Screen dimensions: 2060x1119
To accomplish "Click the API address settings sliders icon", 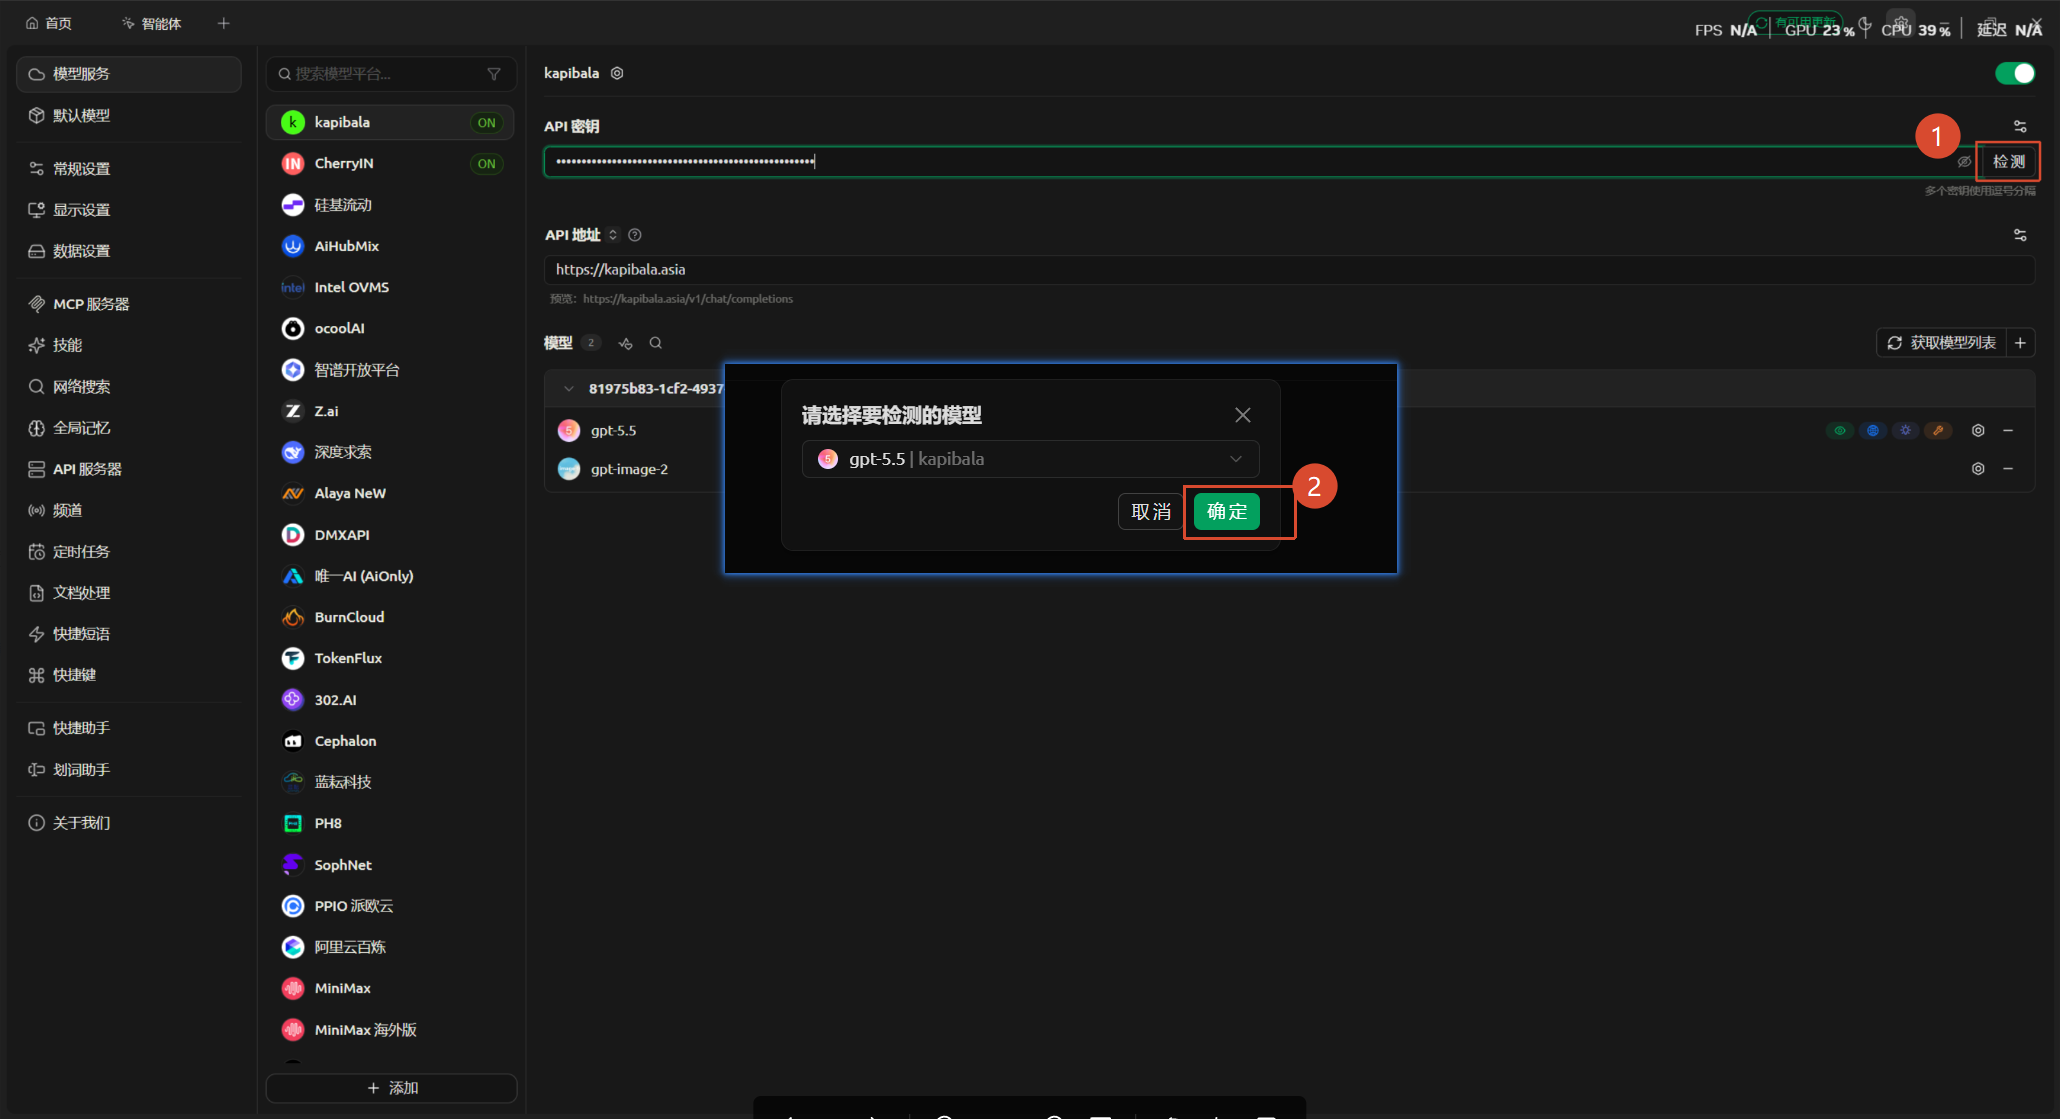I will pyautogui.click(x=2020, y=235).
